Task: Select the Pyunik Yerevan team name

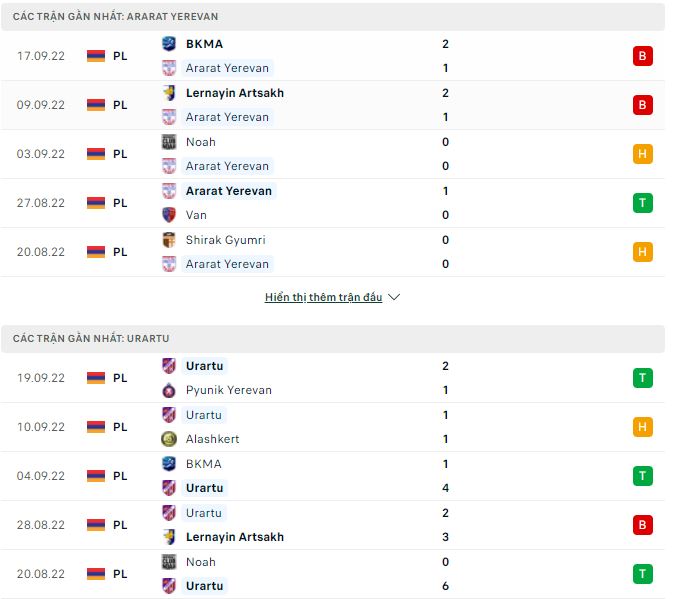Action: click(228, 390)
